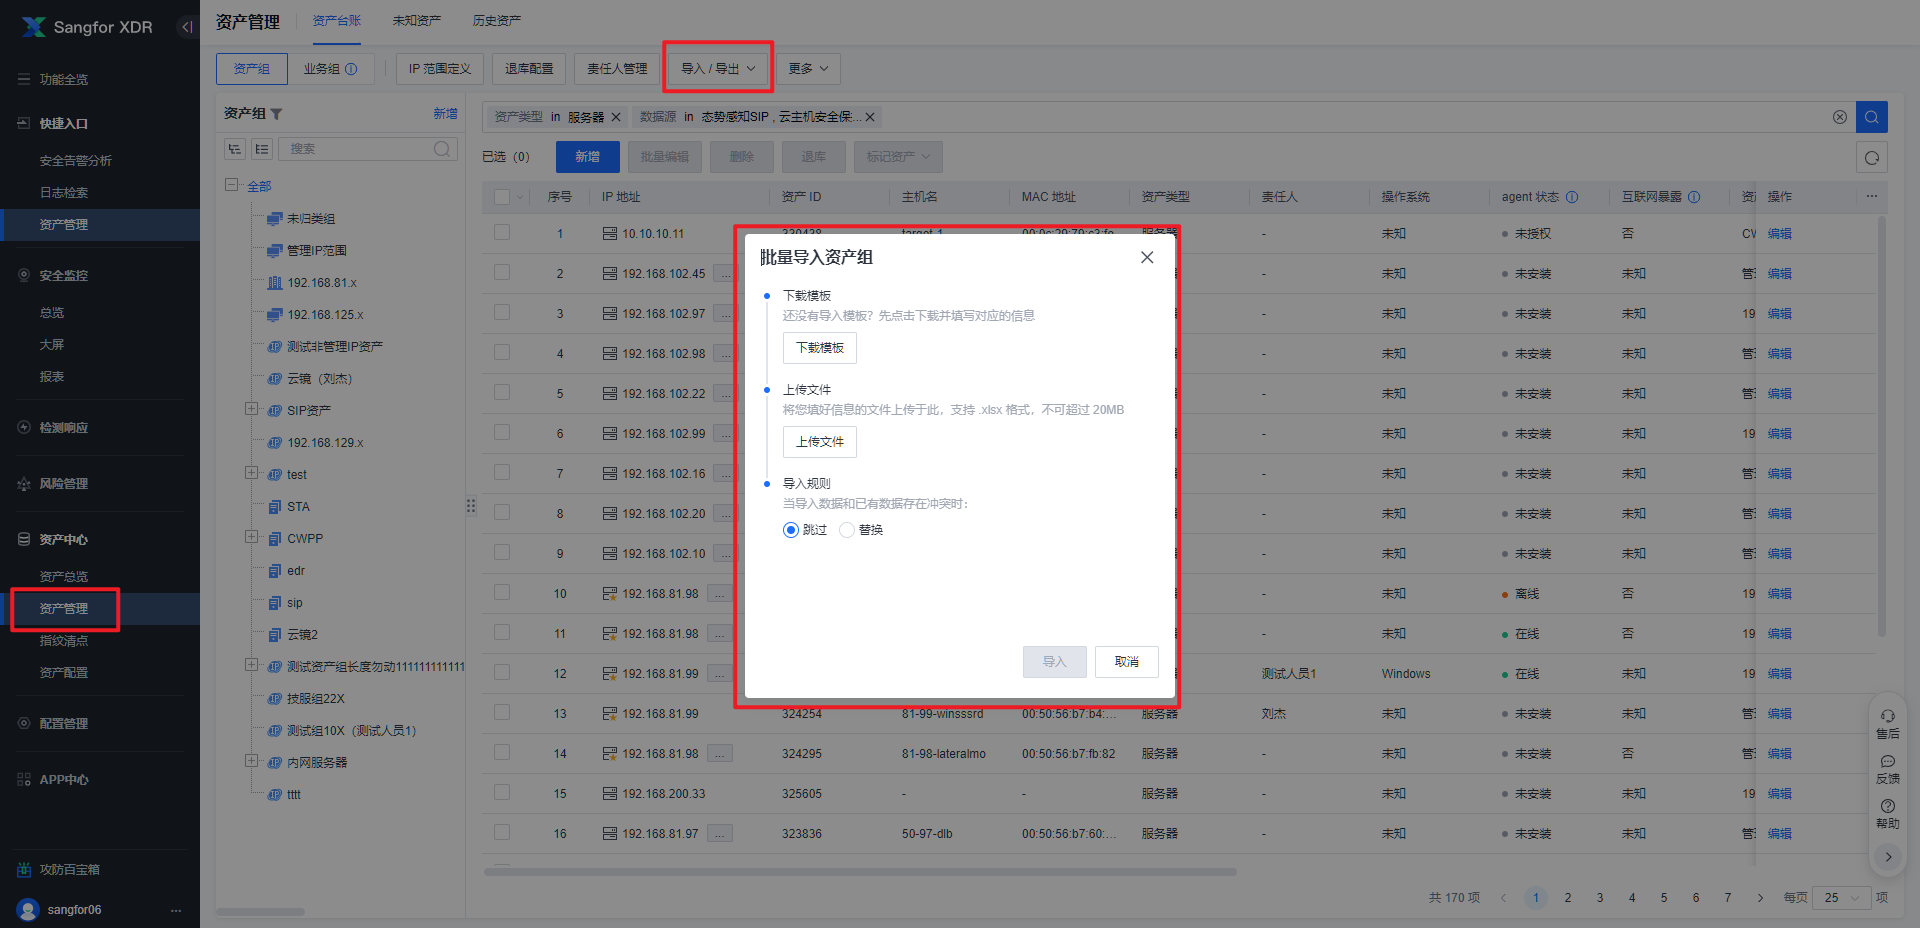Switch to the 未知资产 tab
The height and width of the screenshot is (928, 1920).
pyautogui.click(x=416, y=21)
